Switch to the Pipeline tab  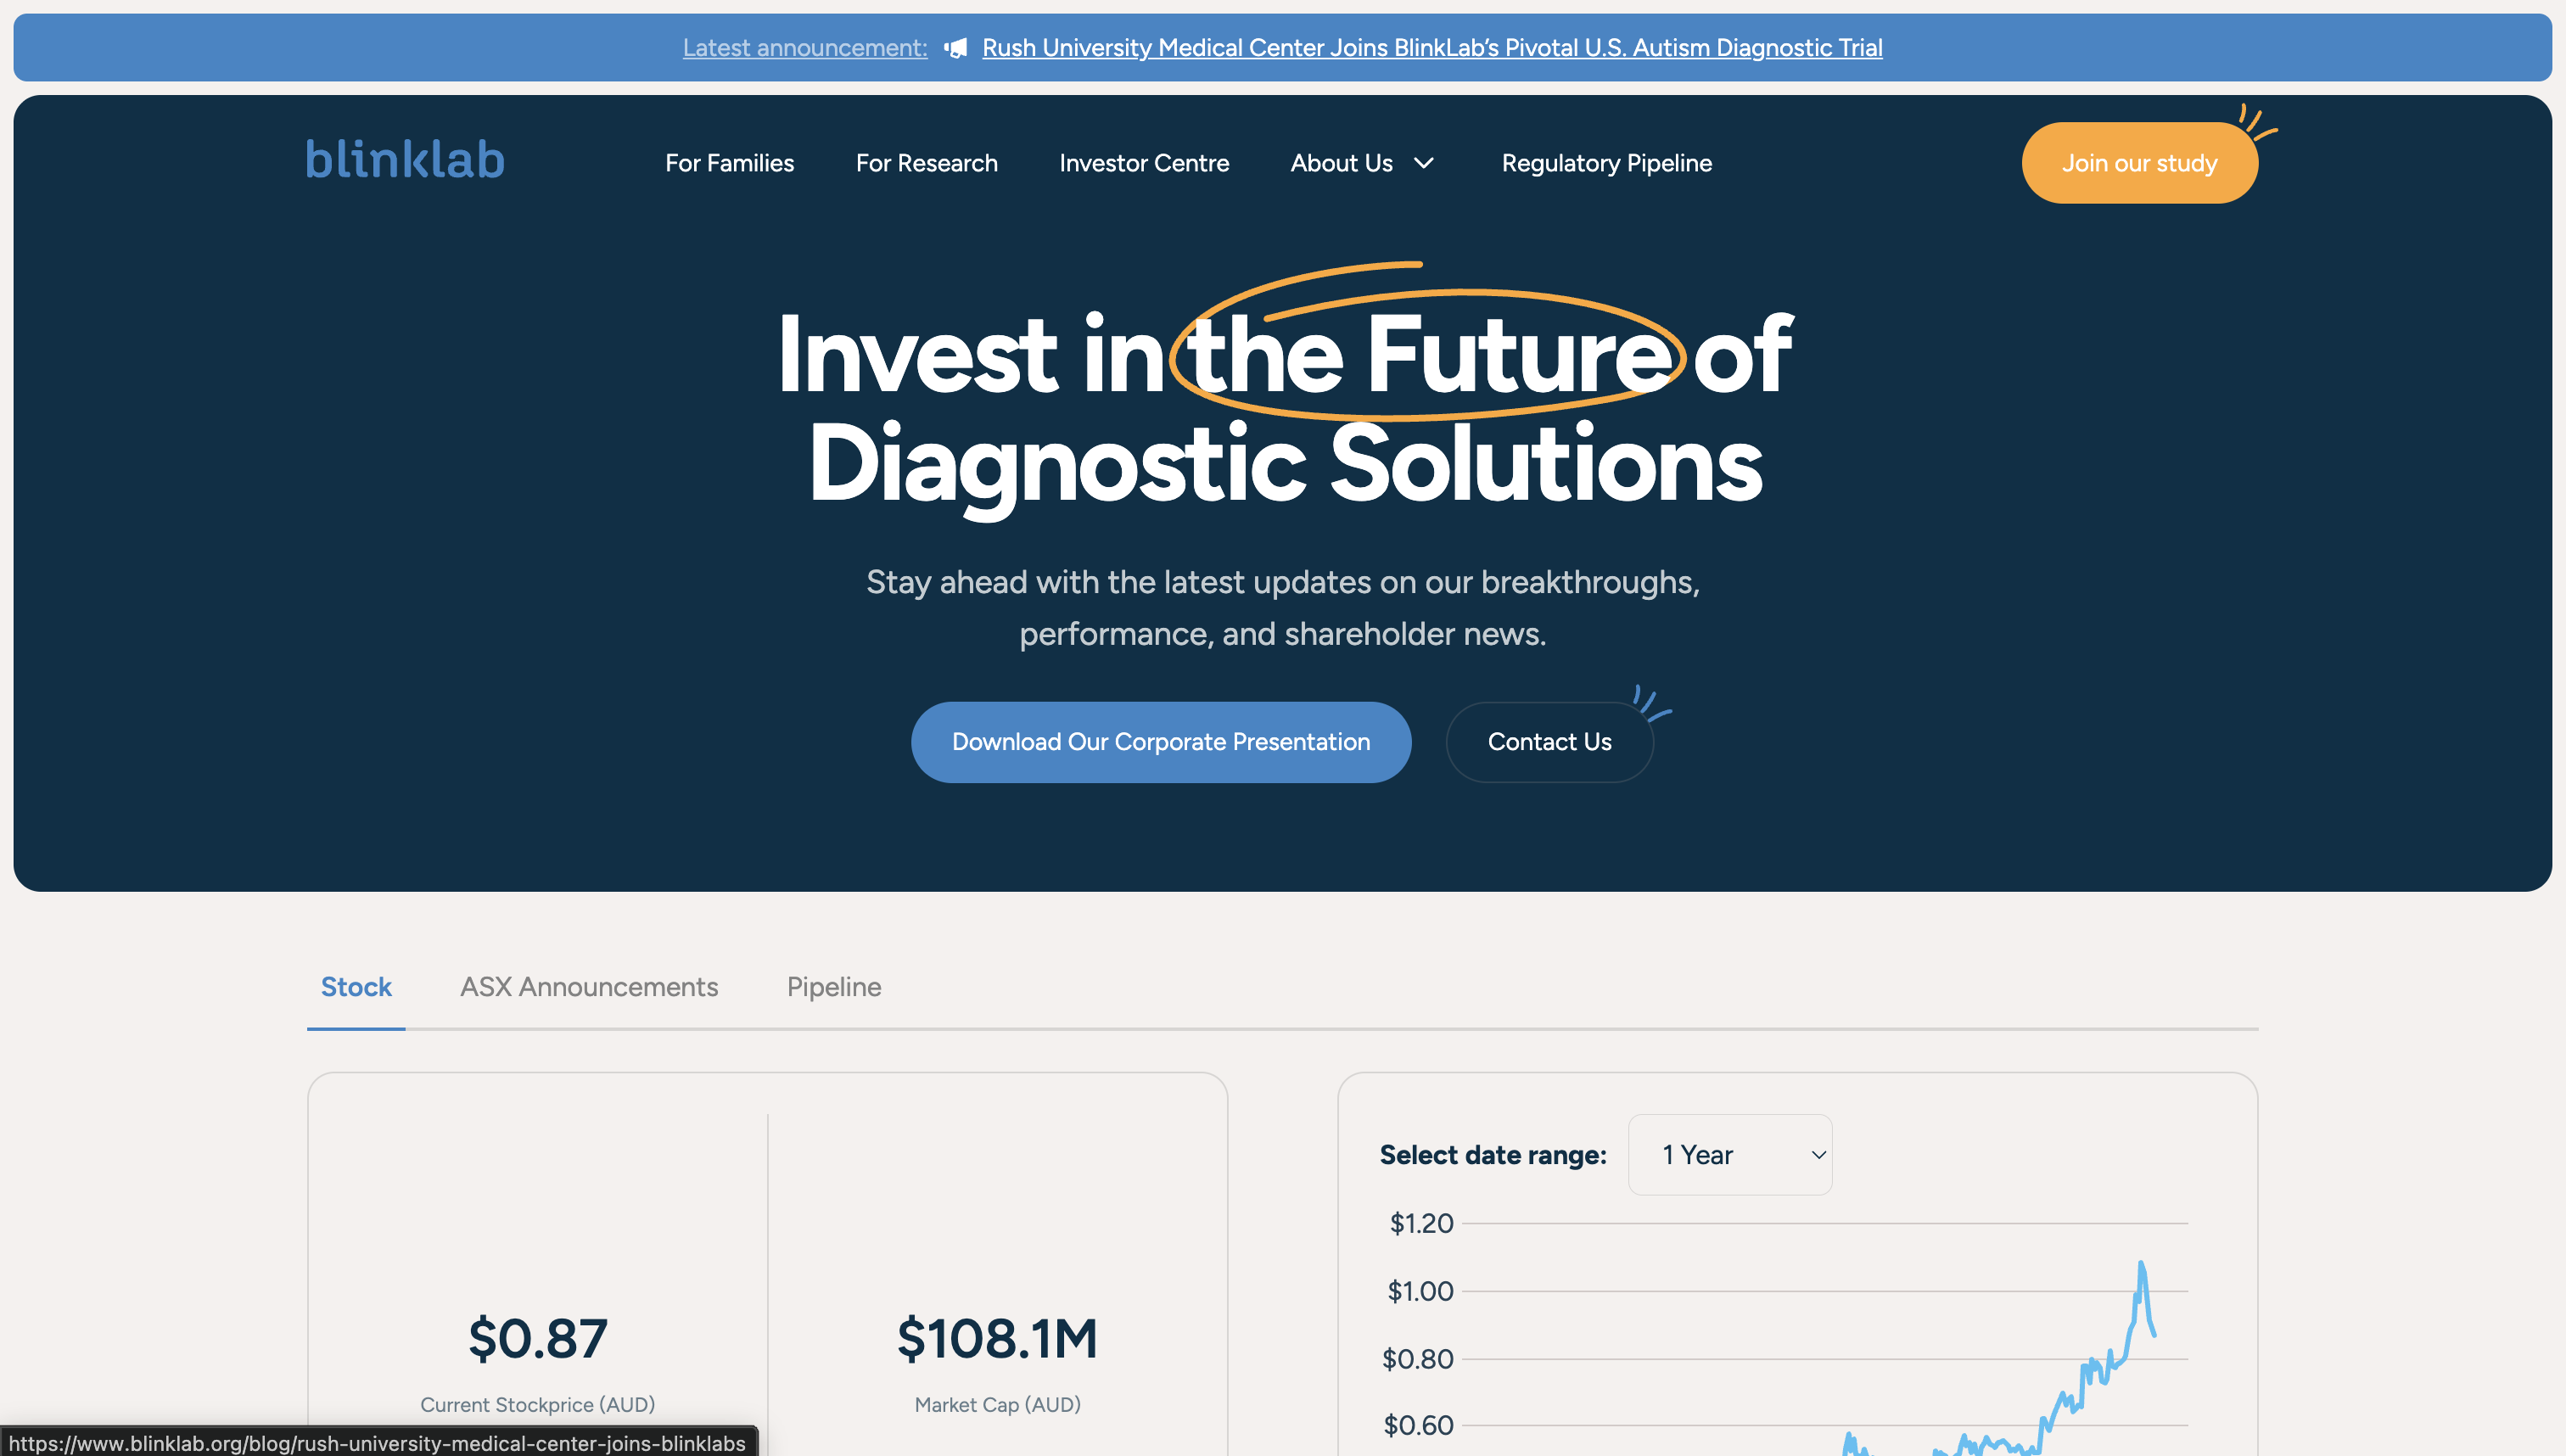[x=833, y=987]
